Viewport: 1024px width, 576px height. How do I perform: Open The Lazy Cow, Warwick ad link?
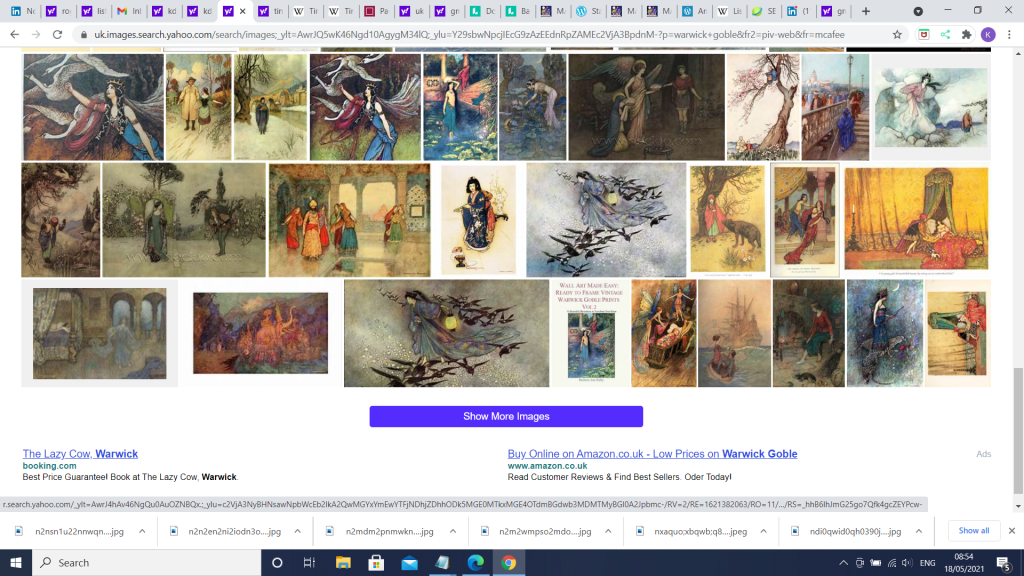[80, 454]
